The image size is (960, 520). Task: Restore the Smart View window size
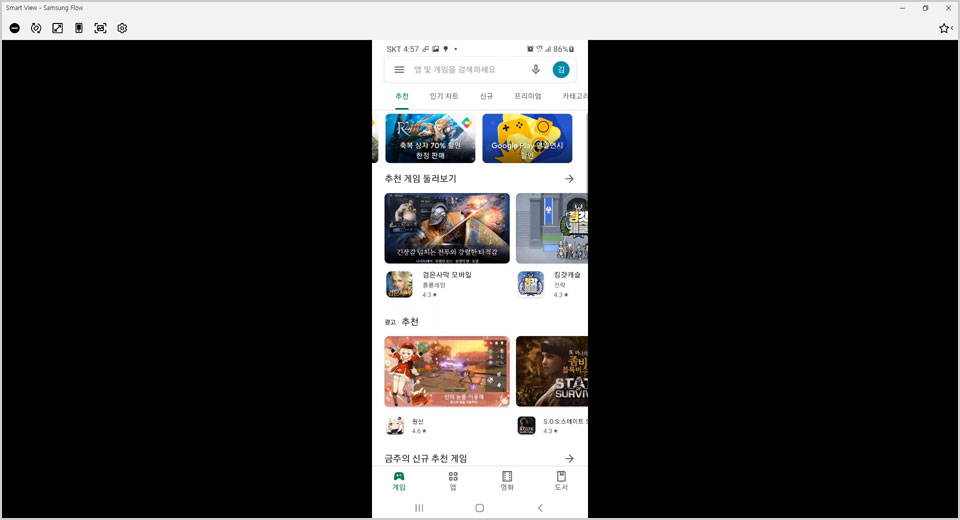(925, 8)
